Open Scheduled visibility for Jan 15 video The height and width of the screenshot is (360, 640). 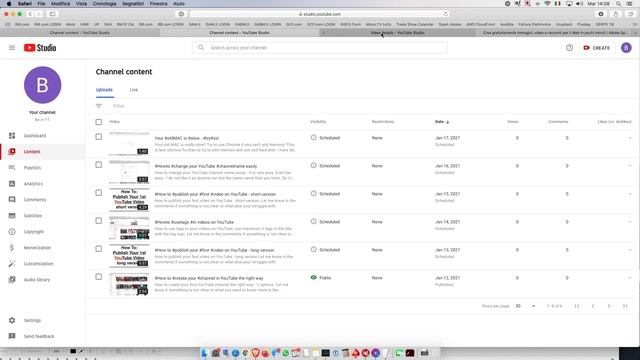[325, 194]
